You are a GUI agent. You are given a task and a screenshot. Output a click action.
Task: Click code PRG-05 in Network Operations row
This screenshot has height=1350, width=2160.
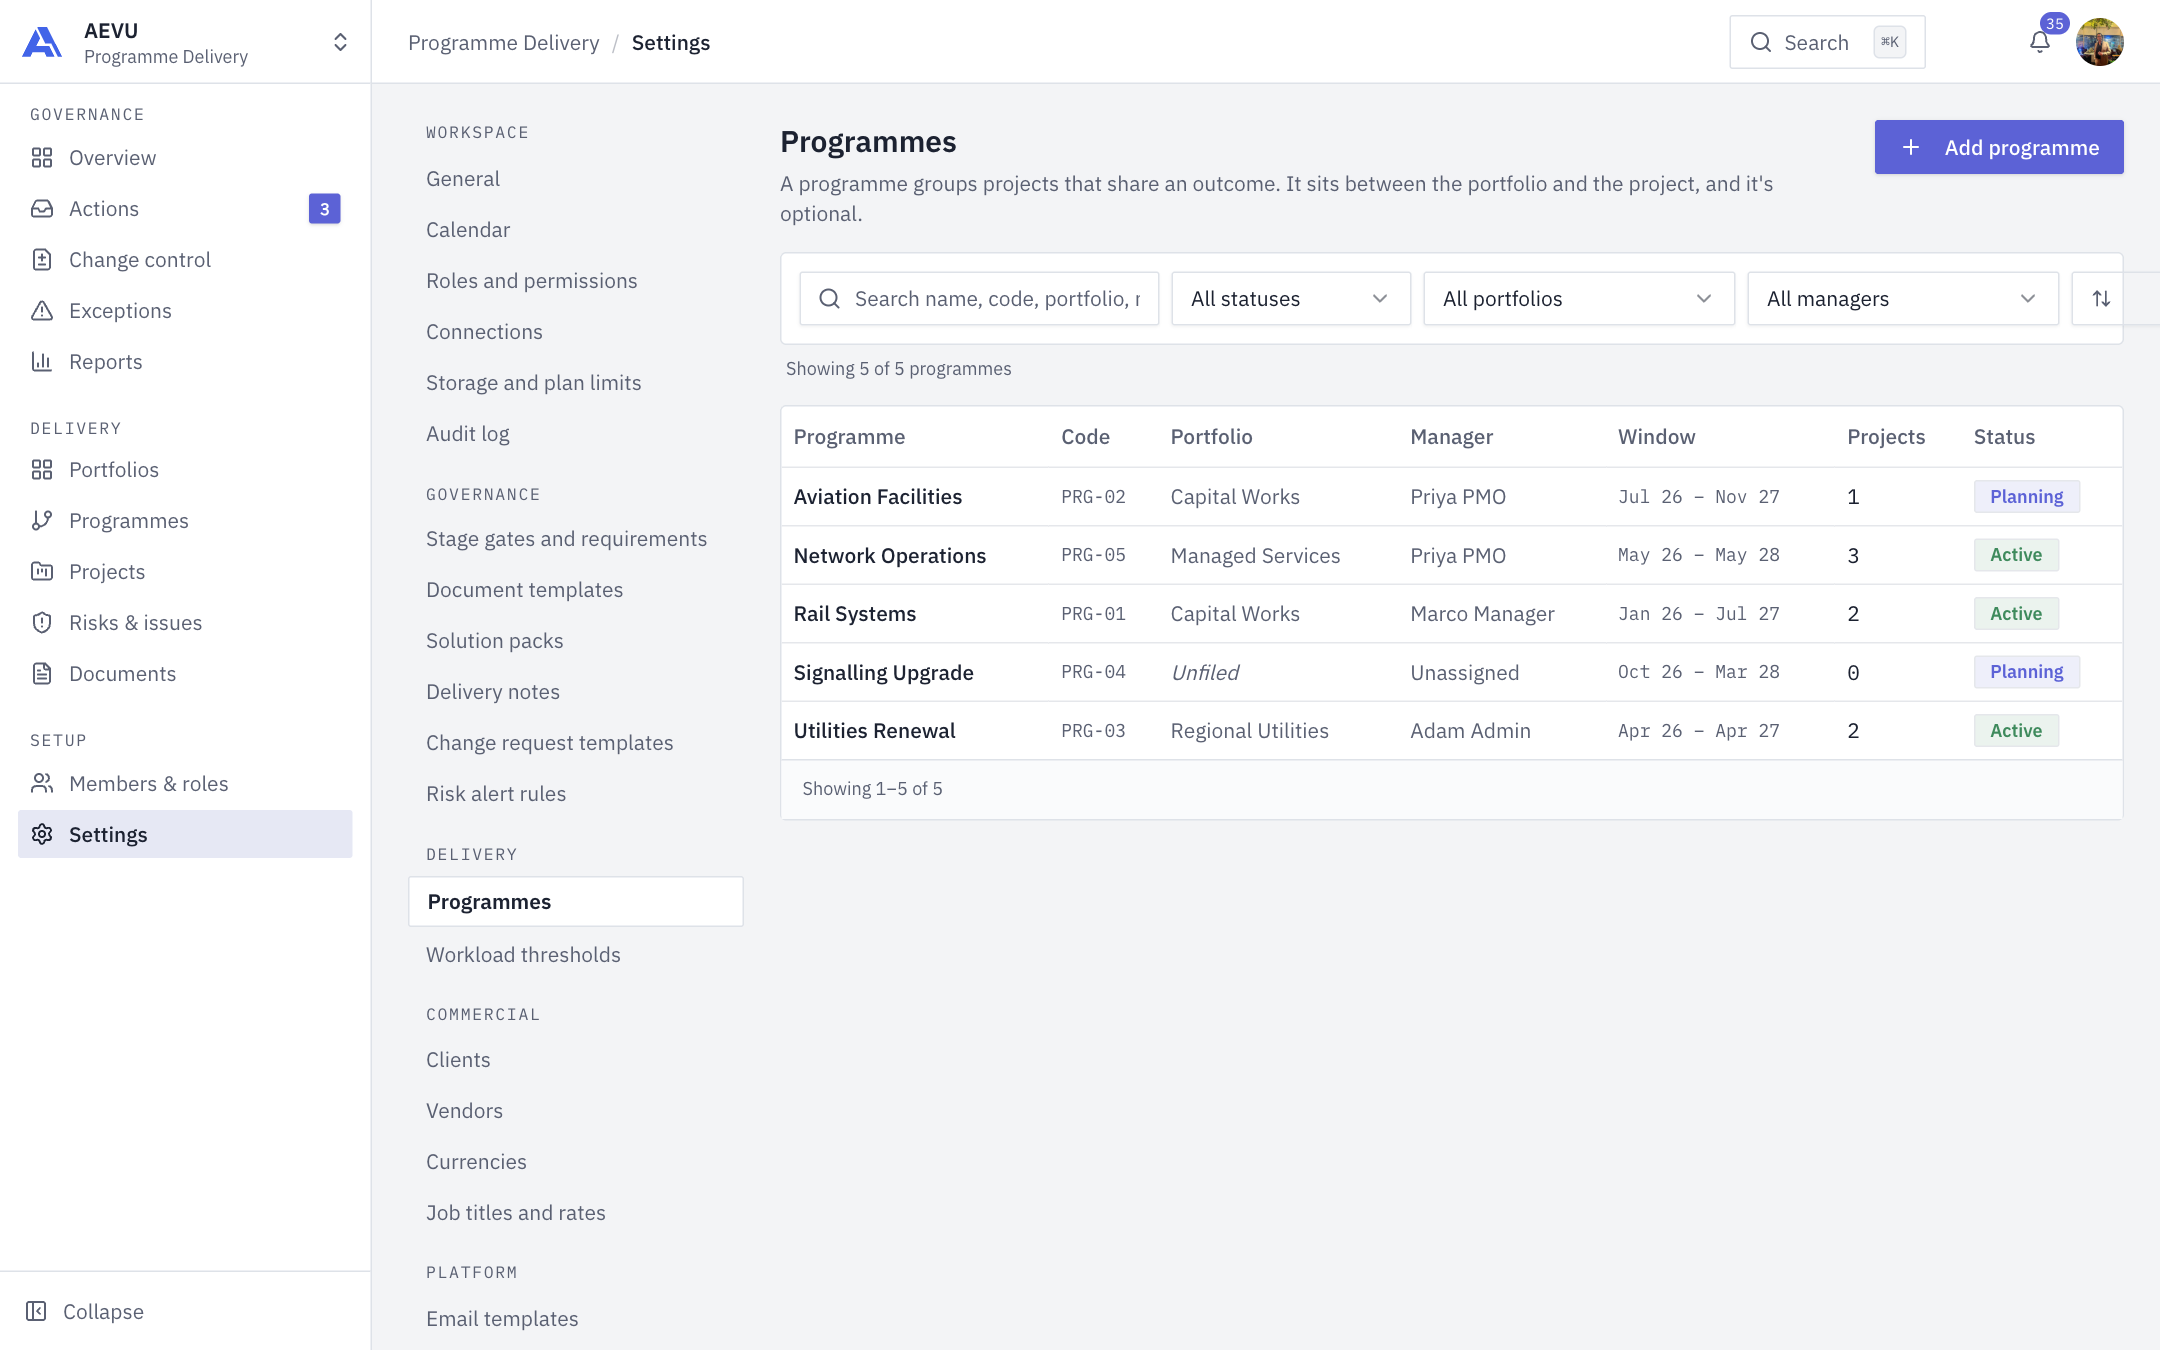(x=1093, y=555)
